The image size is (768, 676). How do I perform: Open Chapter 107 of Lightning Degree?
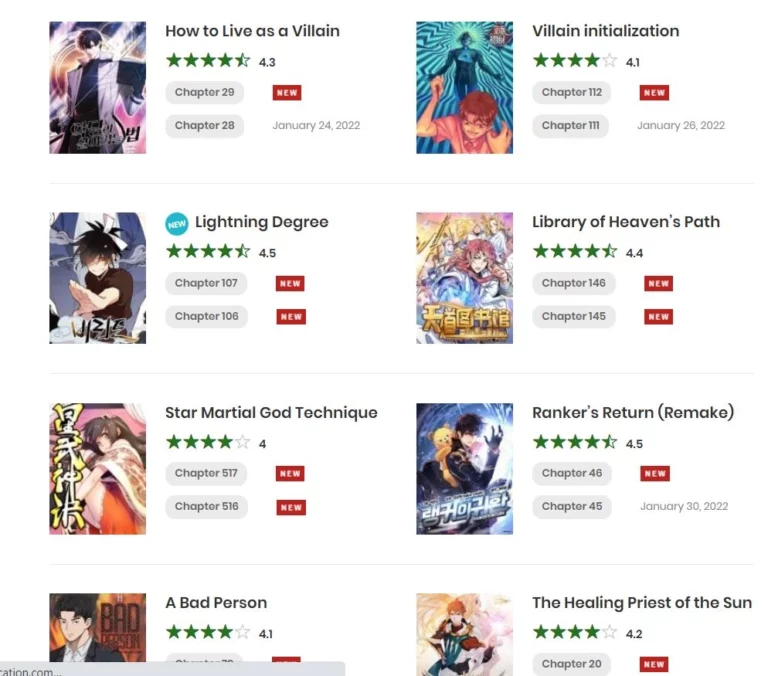[206, 283]
